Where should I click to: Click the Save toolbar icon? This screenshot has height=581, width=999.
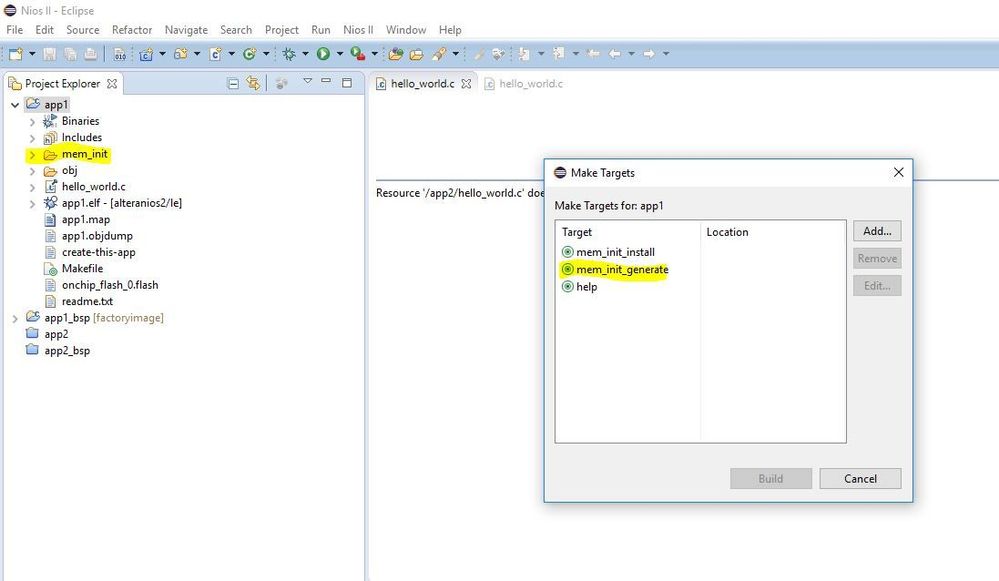tap(50, 54)
